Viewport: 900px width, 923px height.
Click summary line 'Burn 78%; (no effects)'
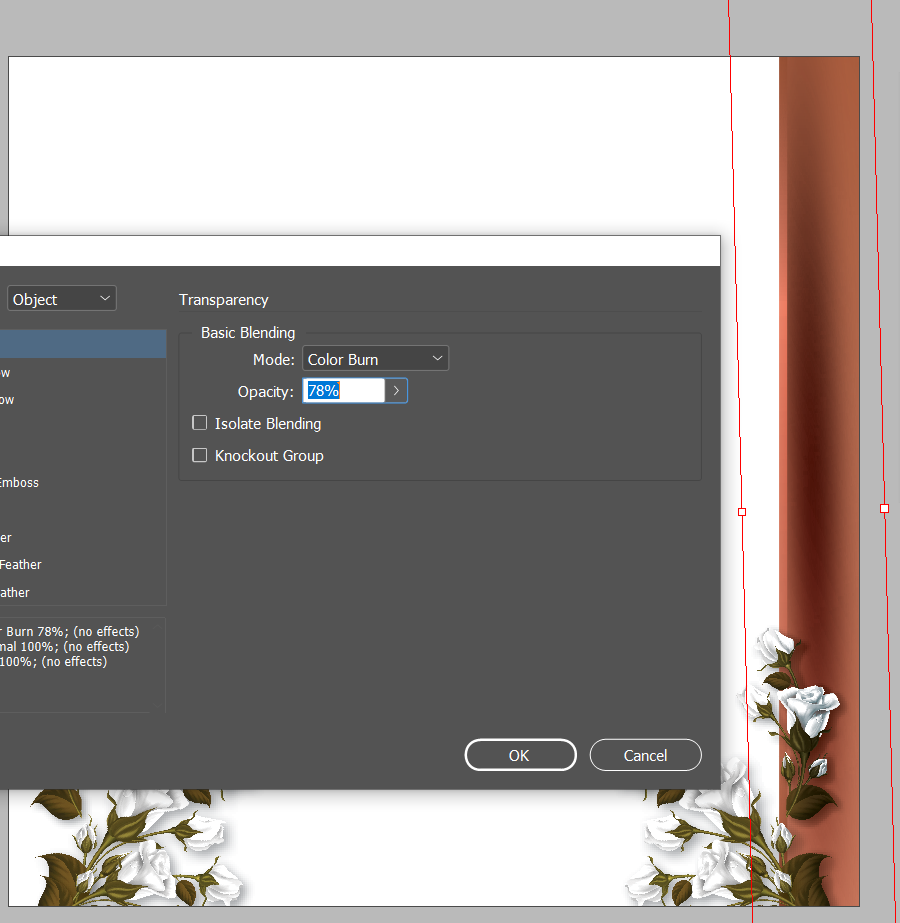pyautogui.click(x=71, y=632)
